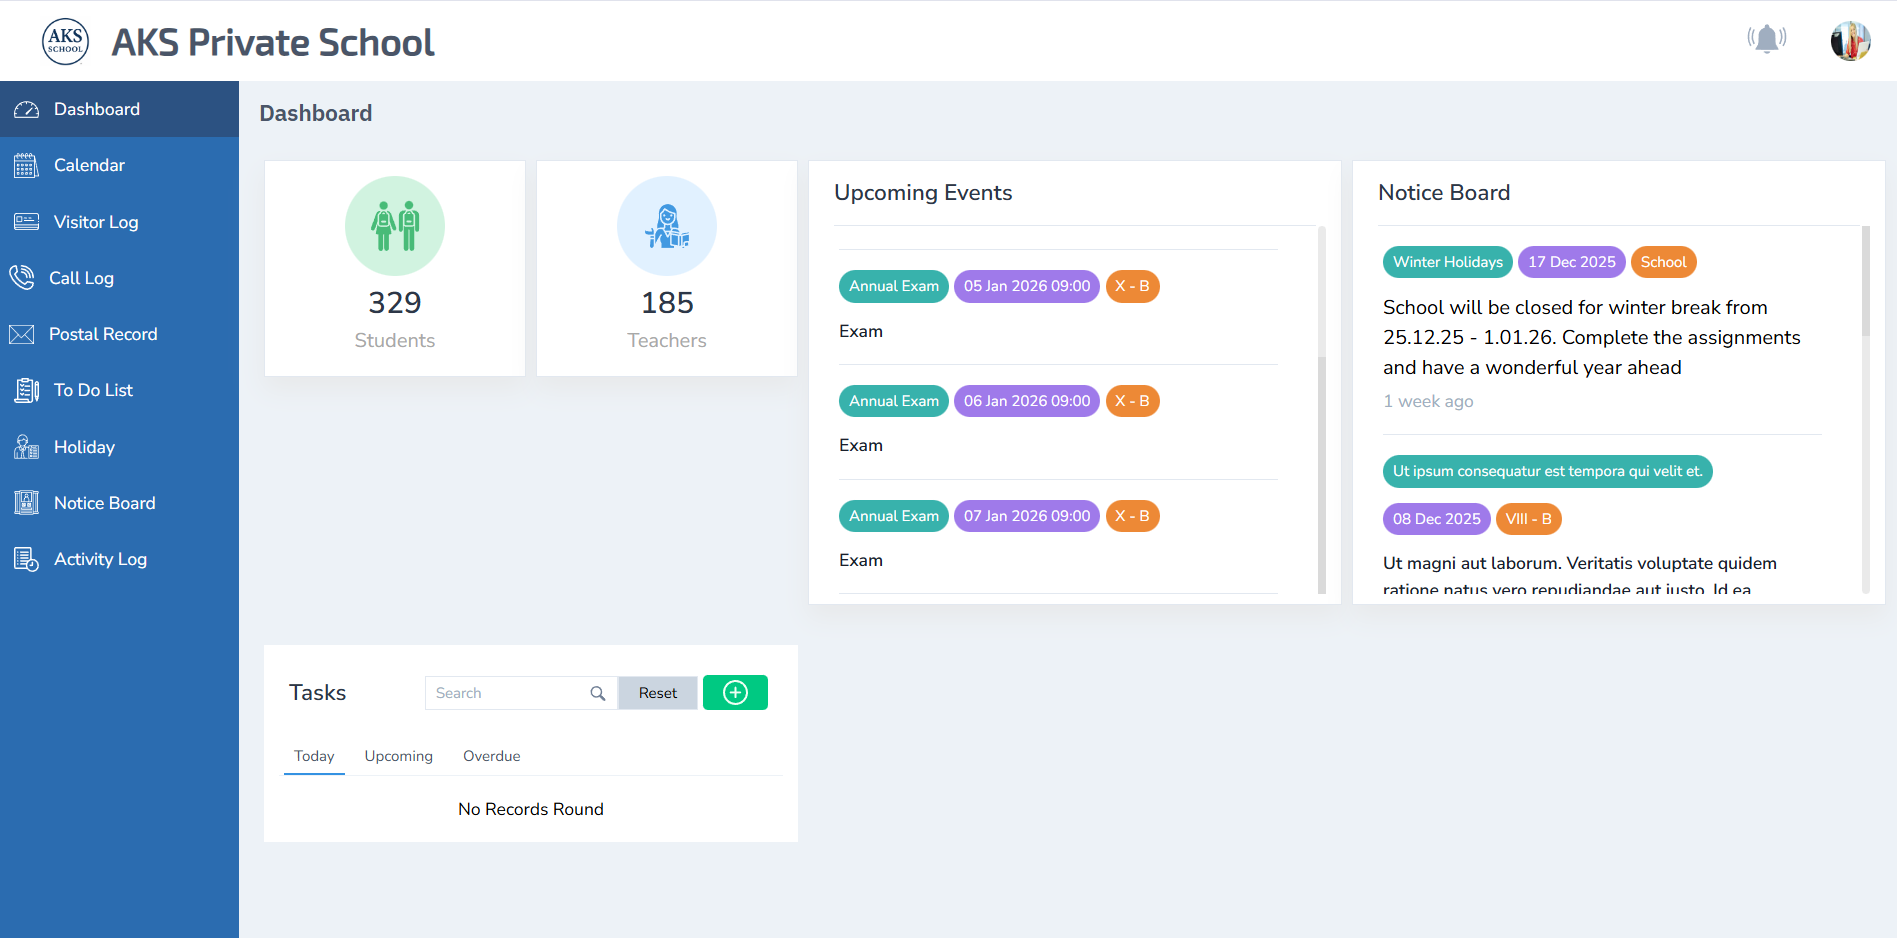Click the Upcoming Events scrollbar

[1321, 410]
